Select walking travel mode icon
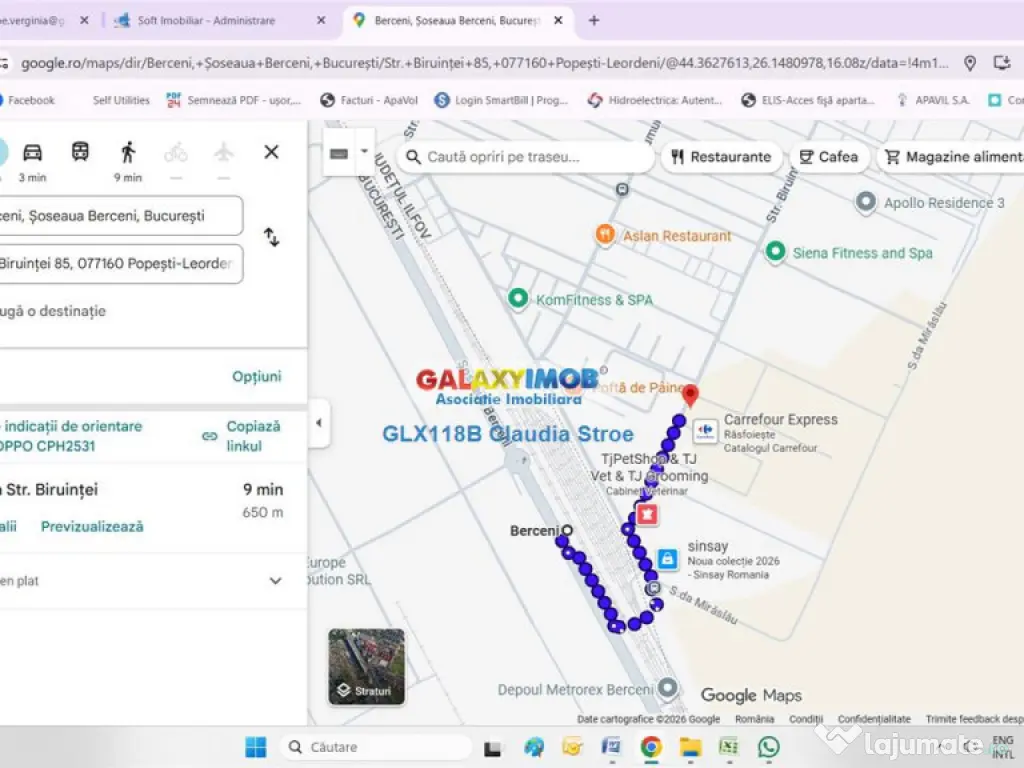This screenshot has height=768, width=1024. (x=128, y=152)
